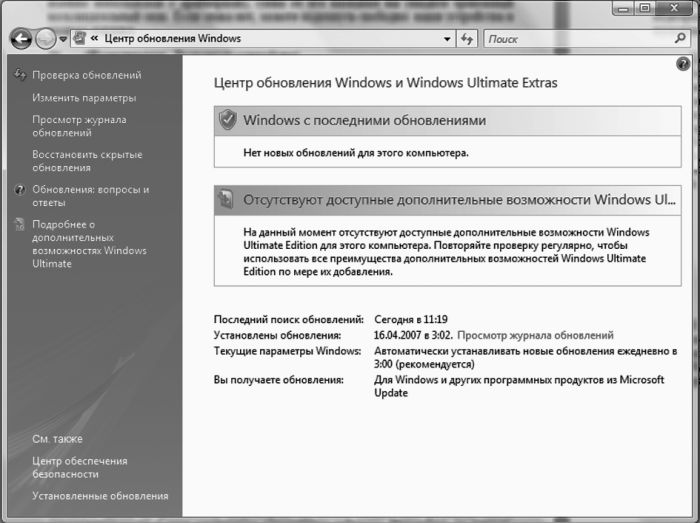Click the green shield icon in status banner
This screenshot has width=700, height=523.
[x=228, y=120]
